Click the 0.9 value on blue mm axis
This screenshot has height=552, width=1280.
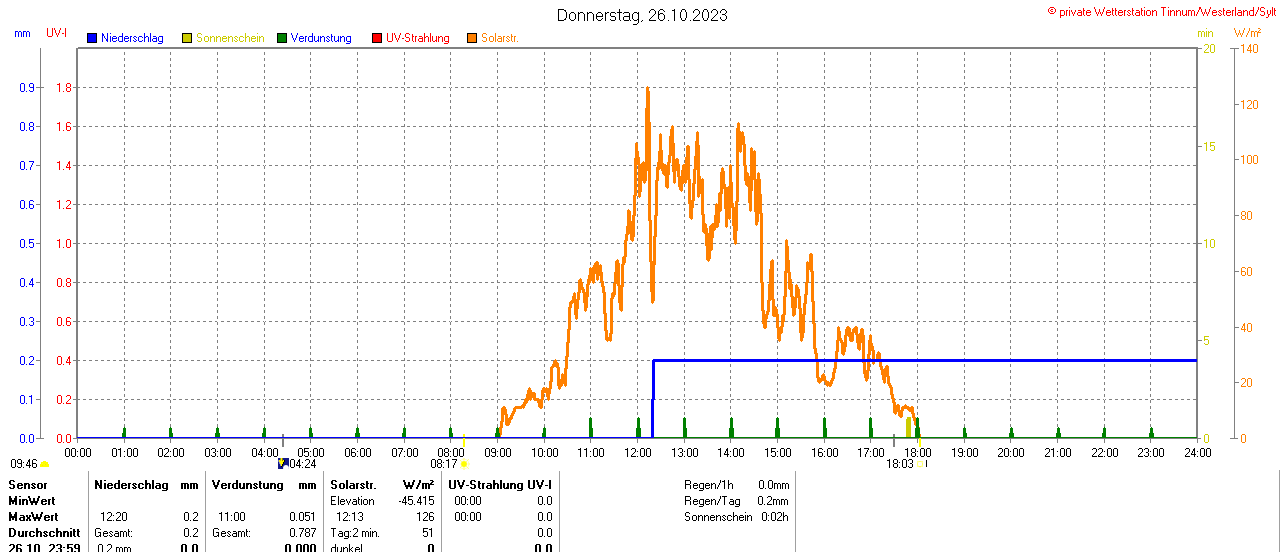(x=27, y=88)
